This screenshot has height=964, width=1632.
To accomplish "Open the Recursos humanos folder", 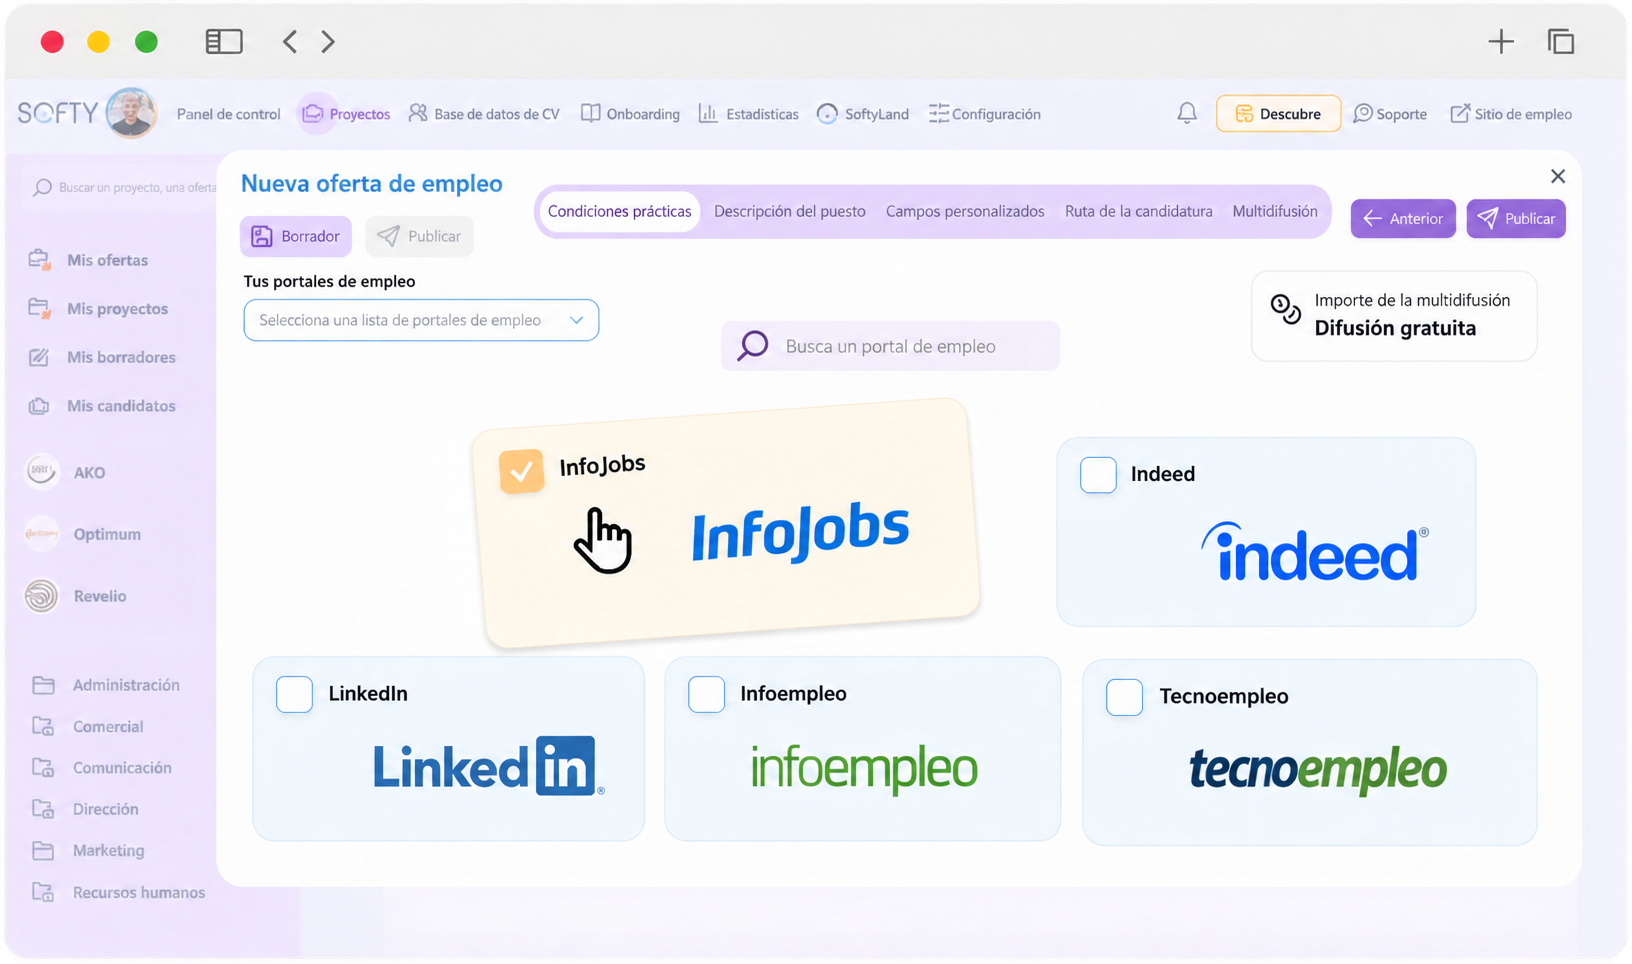I will point(118,893).
